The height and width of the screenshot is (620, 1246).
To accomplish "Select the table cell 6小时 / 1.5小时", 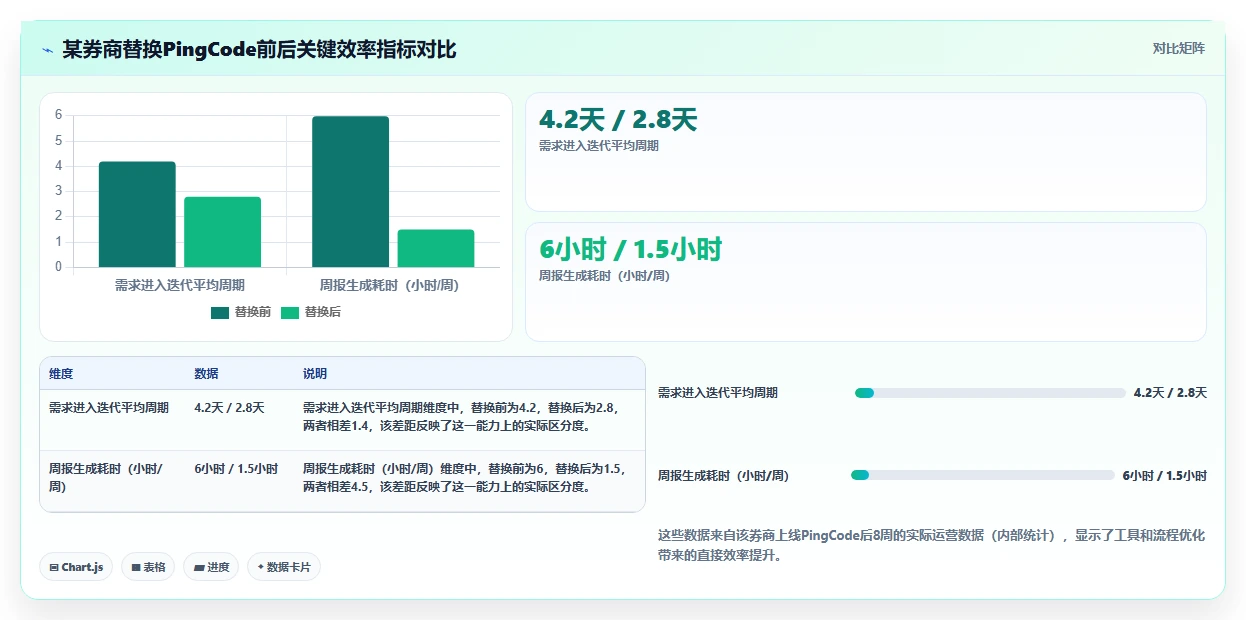I will pyautogui.click(x=236, y=469).
